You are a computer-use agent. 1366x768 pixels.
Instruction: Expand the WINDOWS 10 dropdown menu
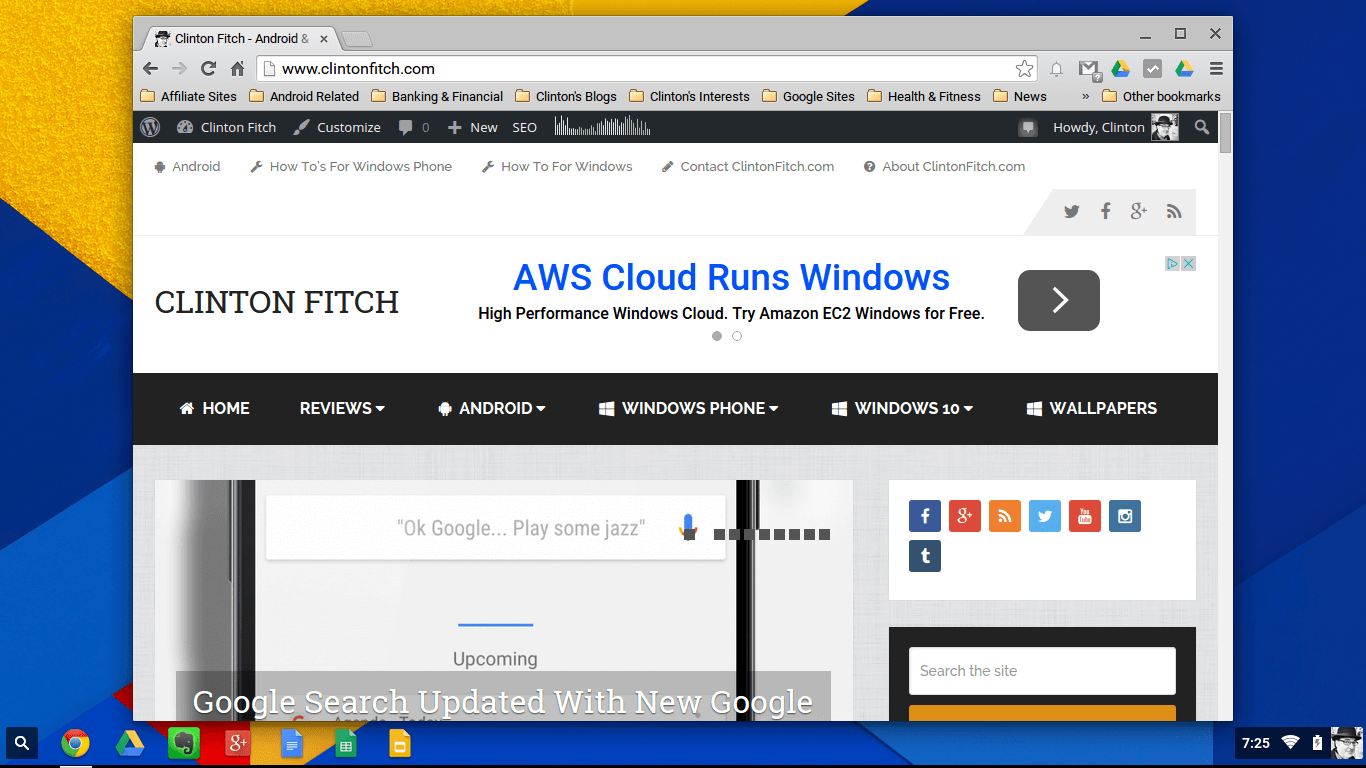[x=903, y=408]
